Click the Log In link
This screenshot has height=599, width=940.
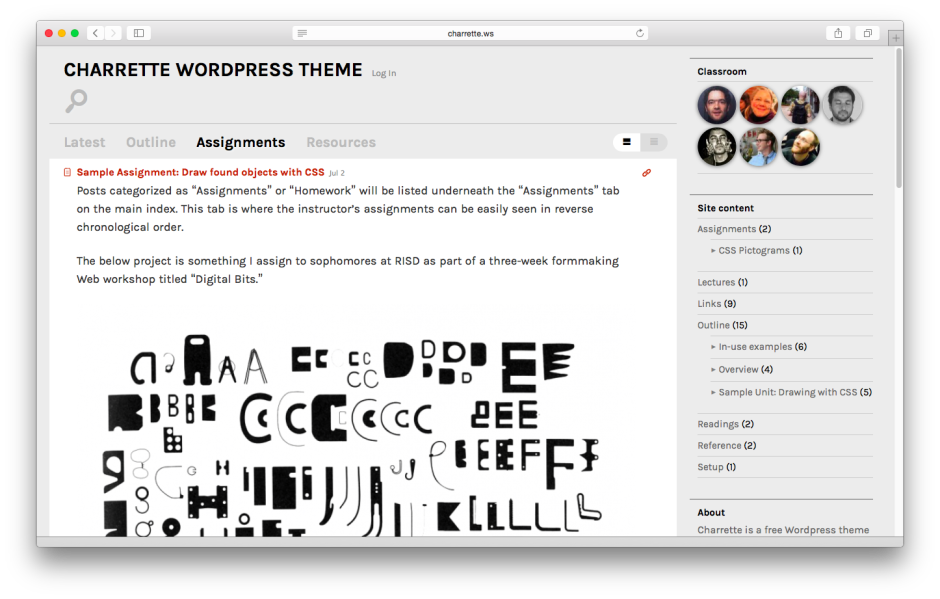384,73
